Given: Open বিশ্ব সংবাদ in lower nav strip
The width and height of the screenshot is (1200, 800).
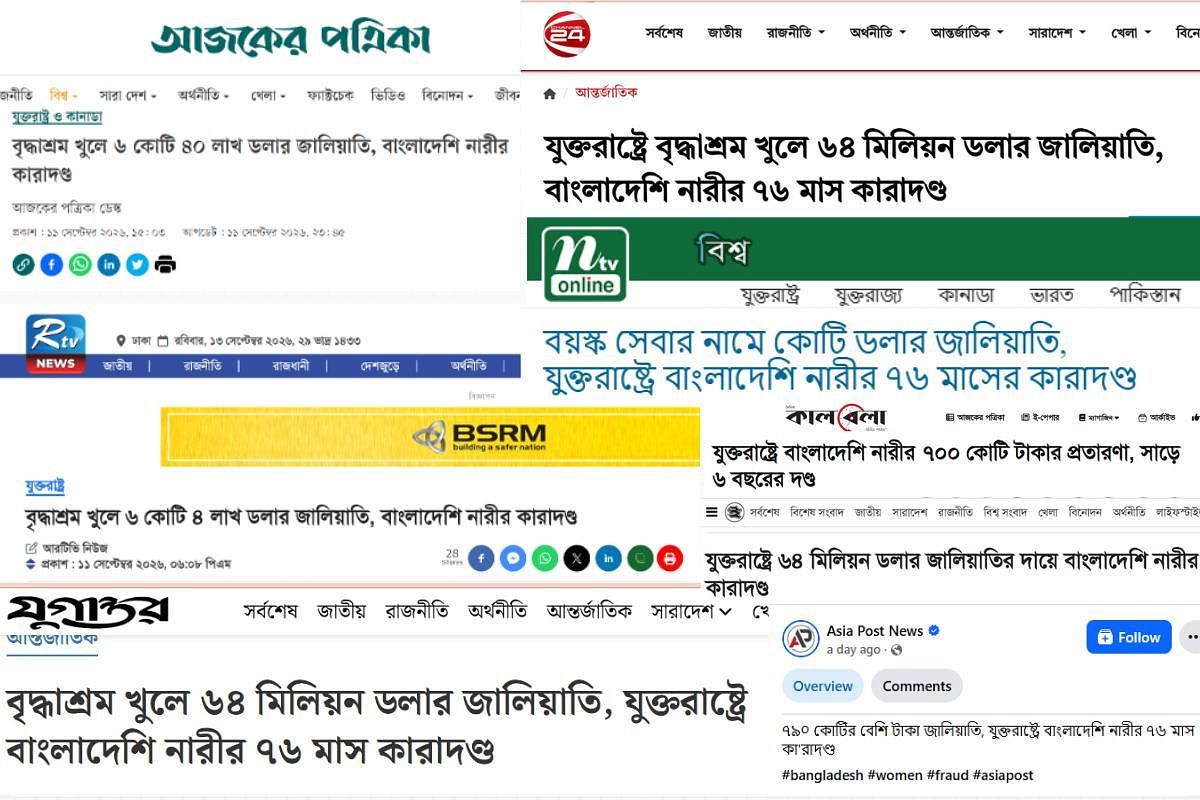Looking at the screenshot, I should [1005, 512].
